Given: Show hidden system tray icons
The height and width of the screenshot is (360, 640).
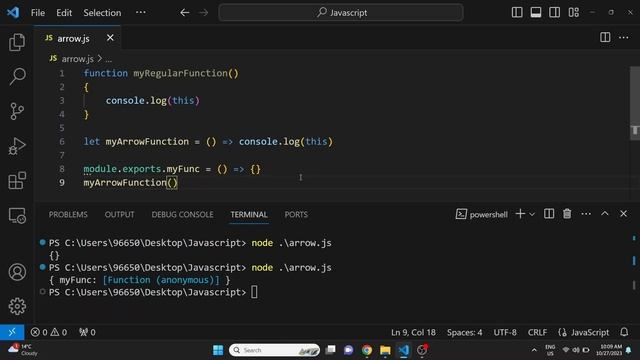Looking at the screenshot, I should click(533, 350).
